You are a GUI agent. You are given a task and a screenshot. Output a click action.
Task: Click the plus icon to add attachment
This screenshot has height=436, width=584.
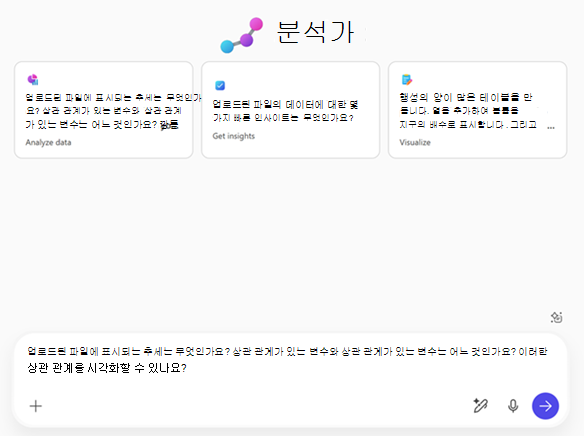36,406
